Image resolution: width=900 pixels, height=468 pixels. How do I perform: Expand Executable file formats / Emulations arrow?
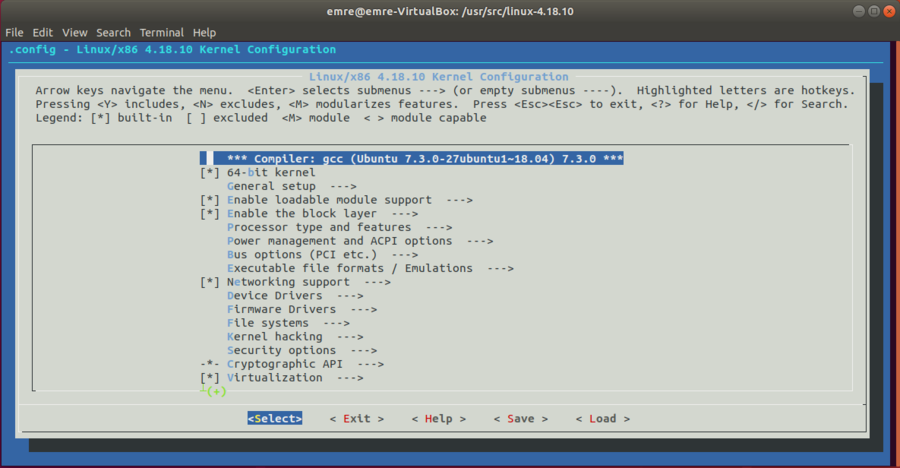point(501,269)
